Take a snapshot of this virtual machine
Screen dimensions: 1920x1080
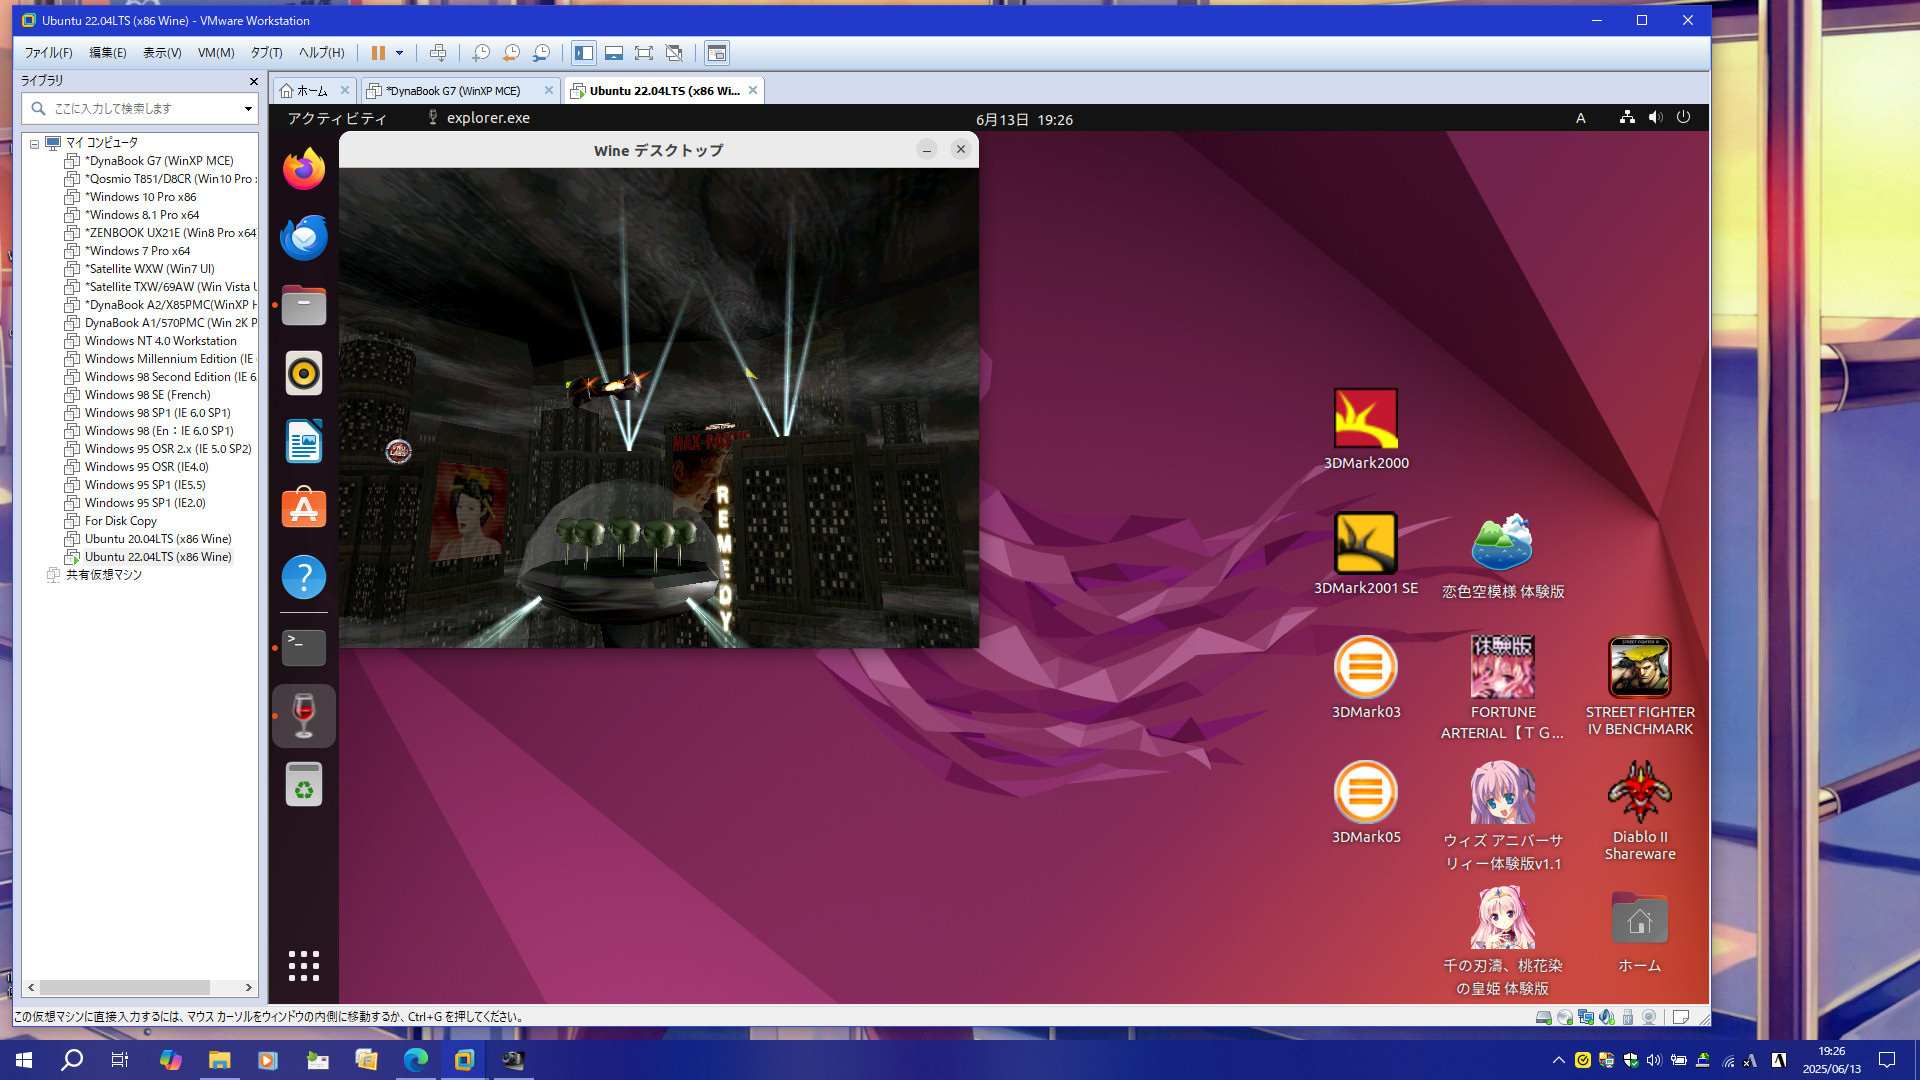(481, 53)
